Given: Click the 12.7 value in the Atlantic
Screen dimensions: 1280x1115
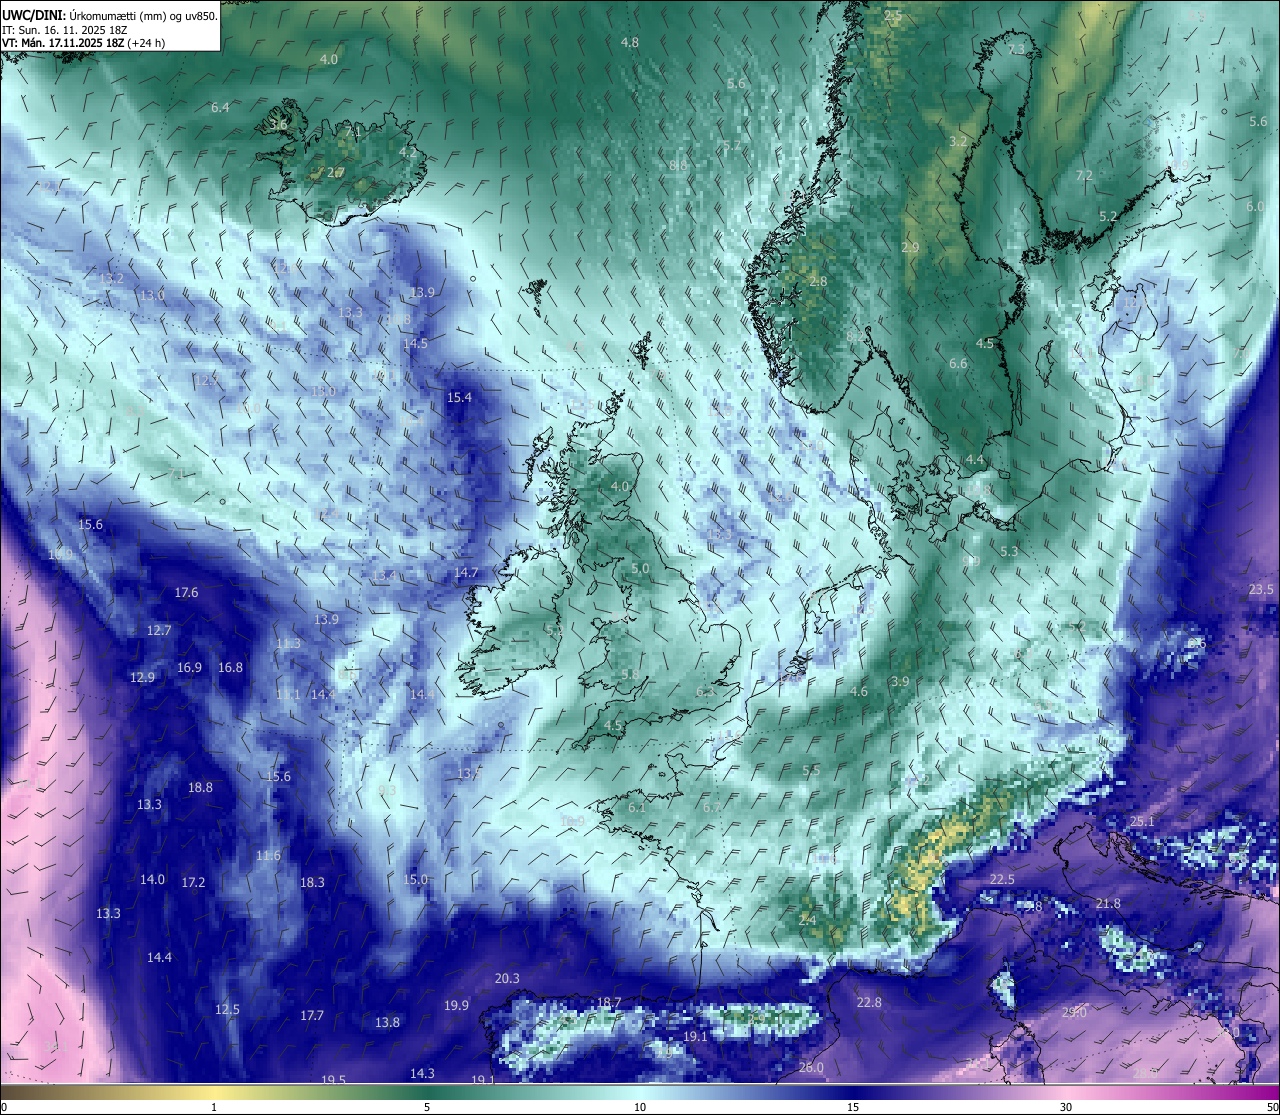Looking at the screenshot, I should coord(159,630).
